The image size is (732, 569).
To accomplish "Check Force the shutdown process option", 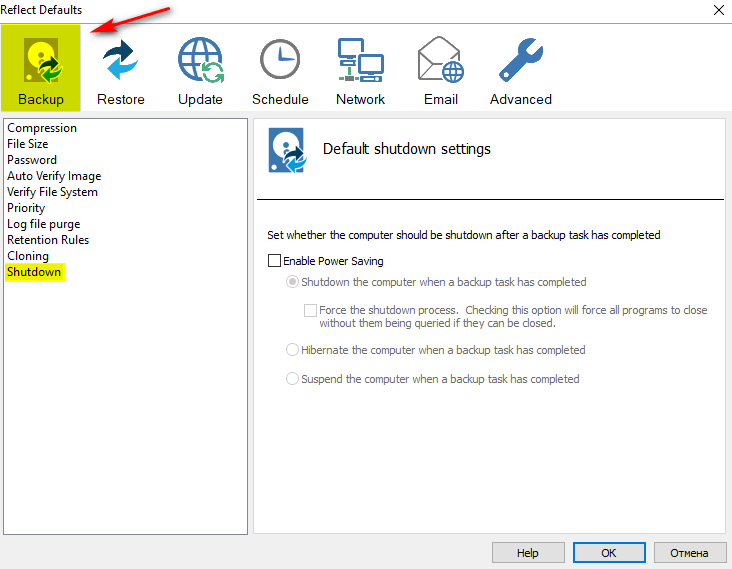I will point(310,310).
